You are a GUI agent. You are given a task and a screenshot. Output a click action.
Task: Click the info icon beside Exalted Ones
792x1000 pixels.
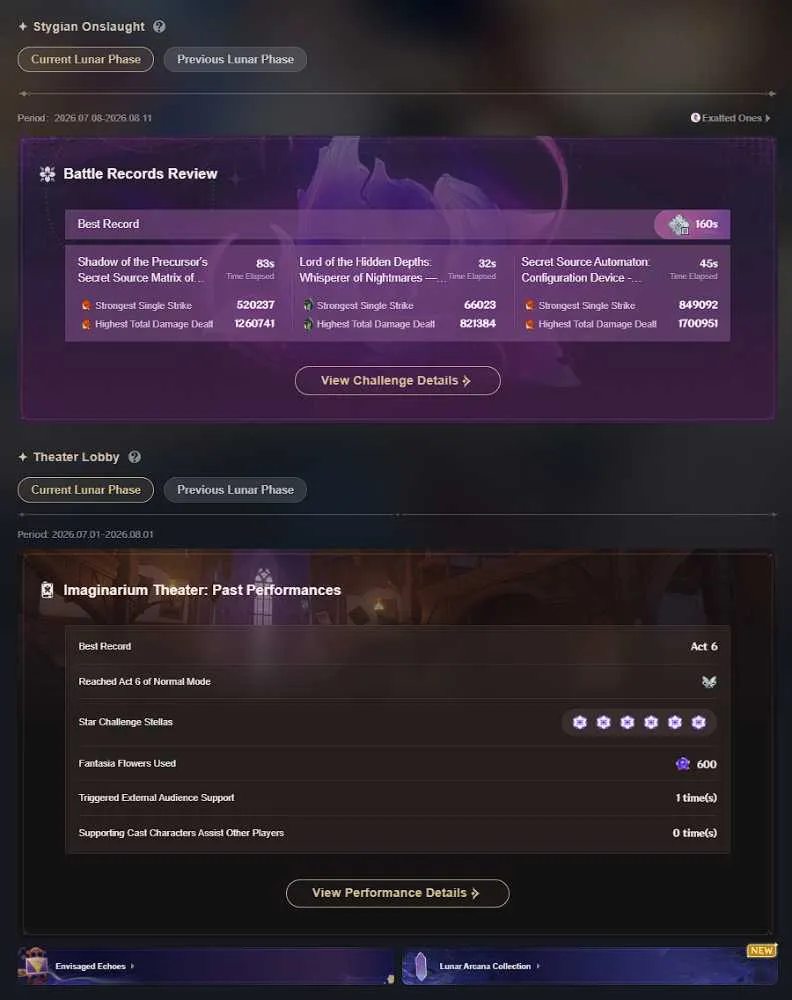coord(695,117)
